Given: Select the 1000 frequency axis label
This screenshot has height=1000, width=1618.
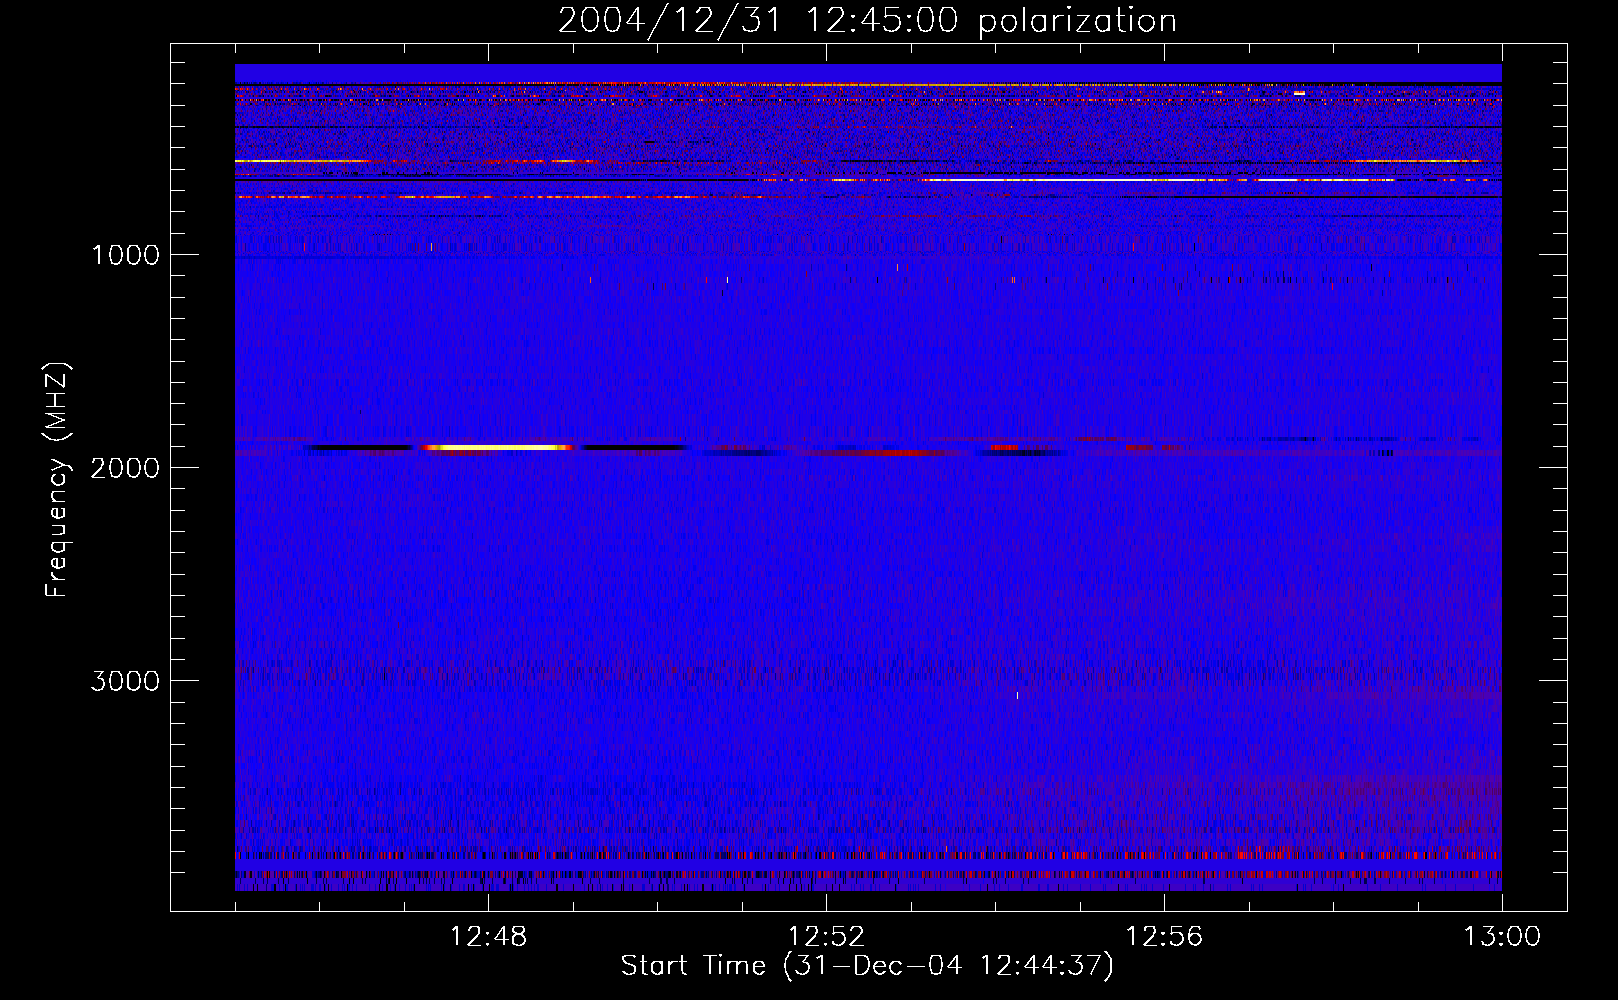Looking at the screenshot, I should coord(125,255).
